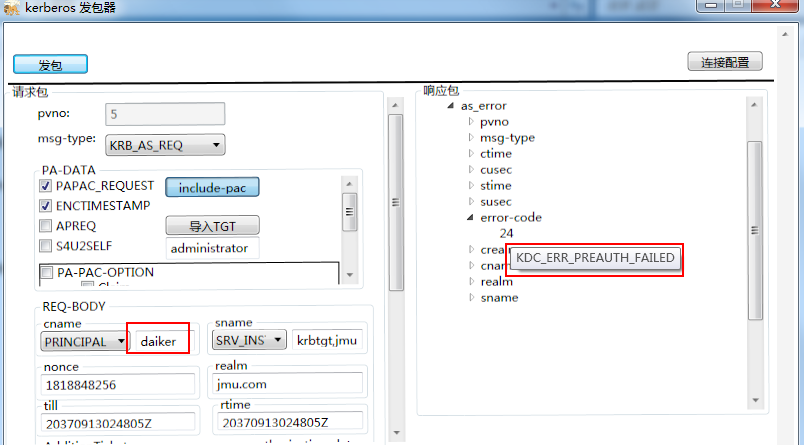This screenshot has height=445, width=804.
Task: Select the error-code tree label
Action: (x=511, y=217)
